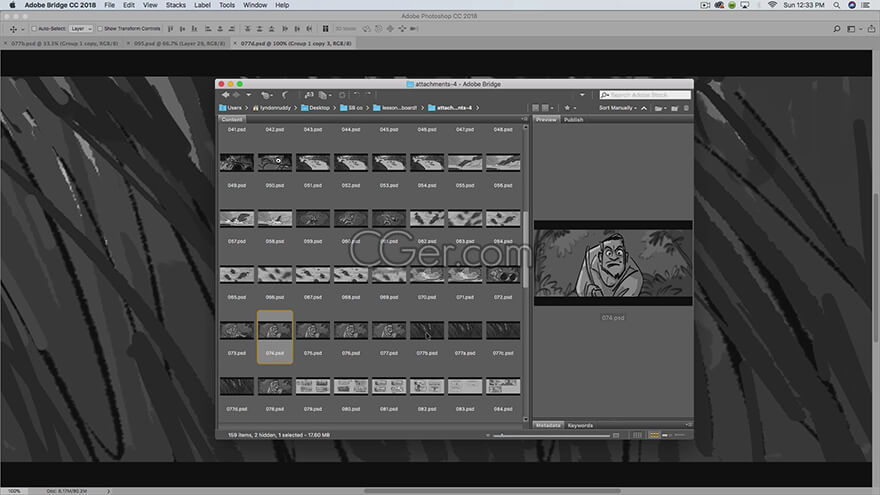Click the boomerang return-to-app icon

coord(285,95)
